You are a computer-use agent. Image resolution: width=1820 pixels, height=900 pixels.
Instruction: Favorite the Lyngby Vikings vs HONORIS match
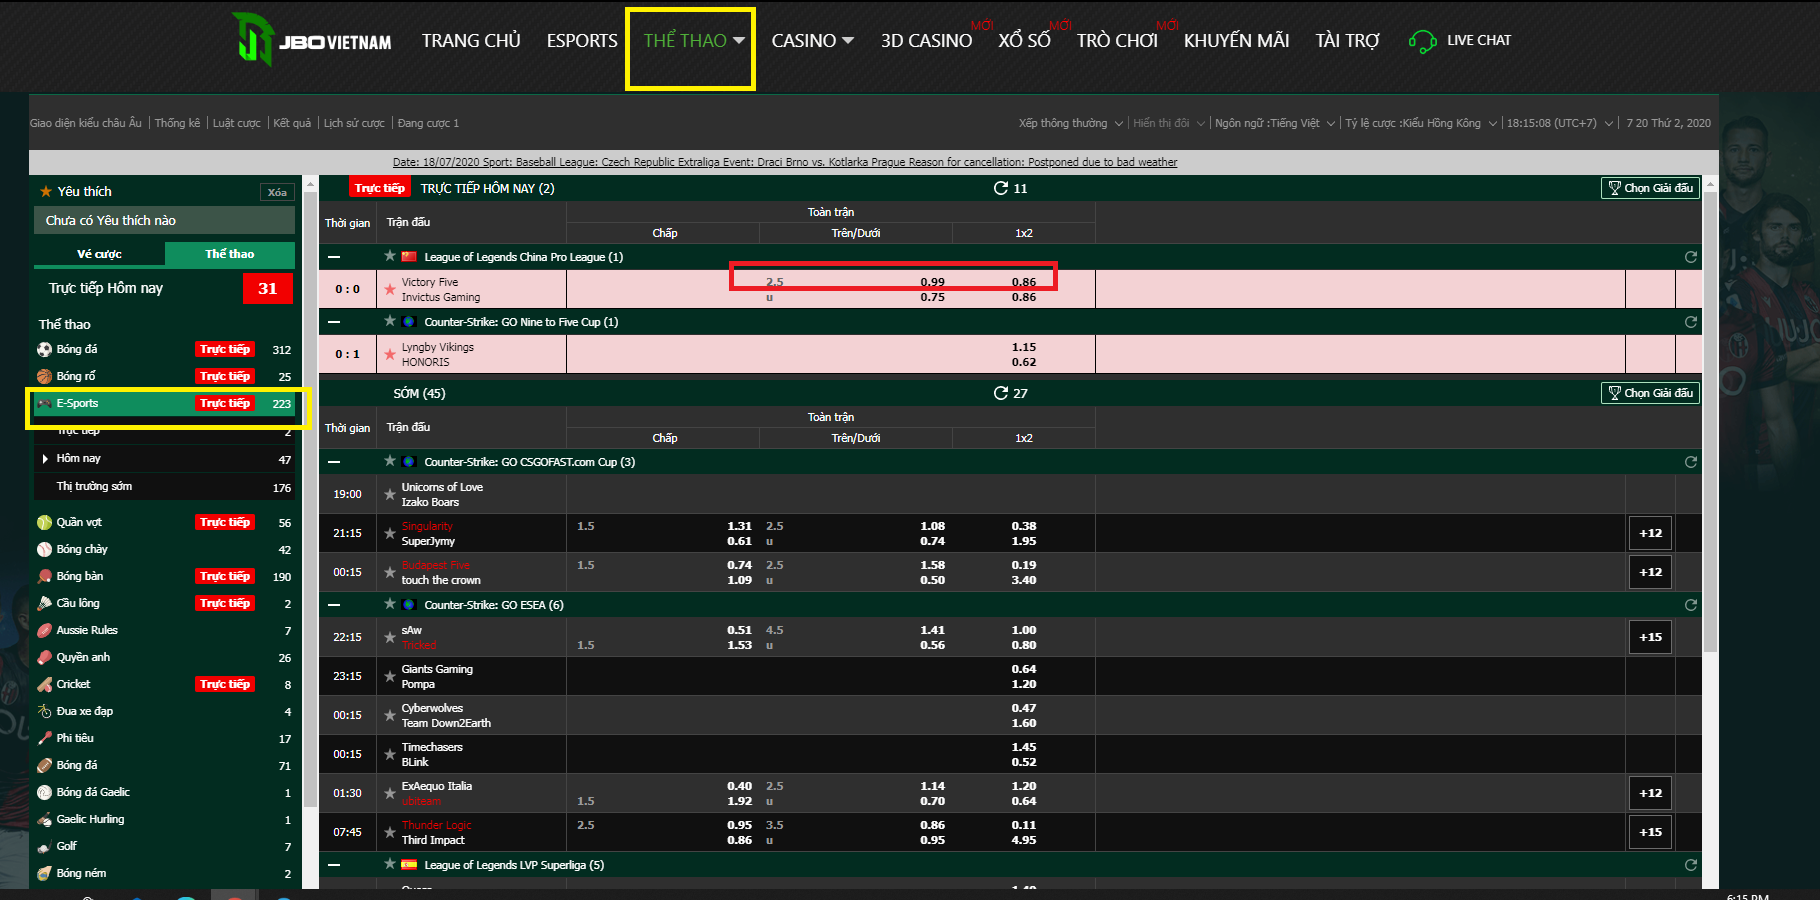(390, 354)
